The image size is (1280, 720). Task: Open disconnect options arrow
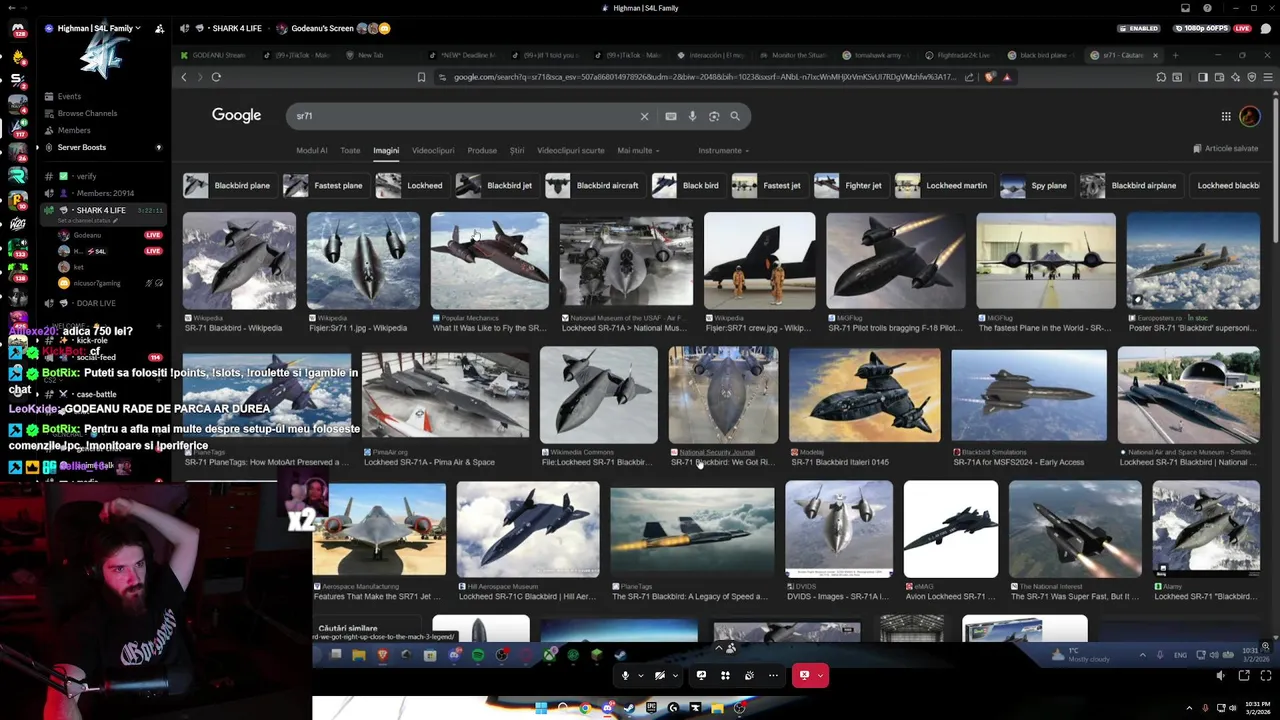point(821,676)
